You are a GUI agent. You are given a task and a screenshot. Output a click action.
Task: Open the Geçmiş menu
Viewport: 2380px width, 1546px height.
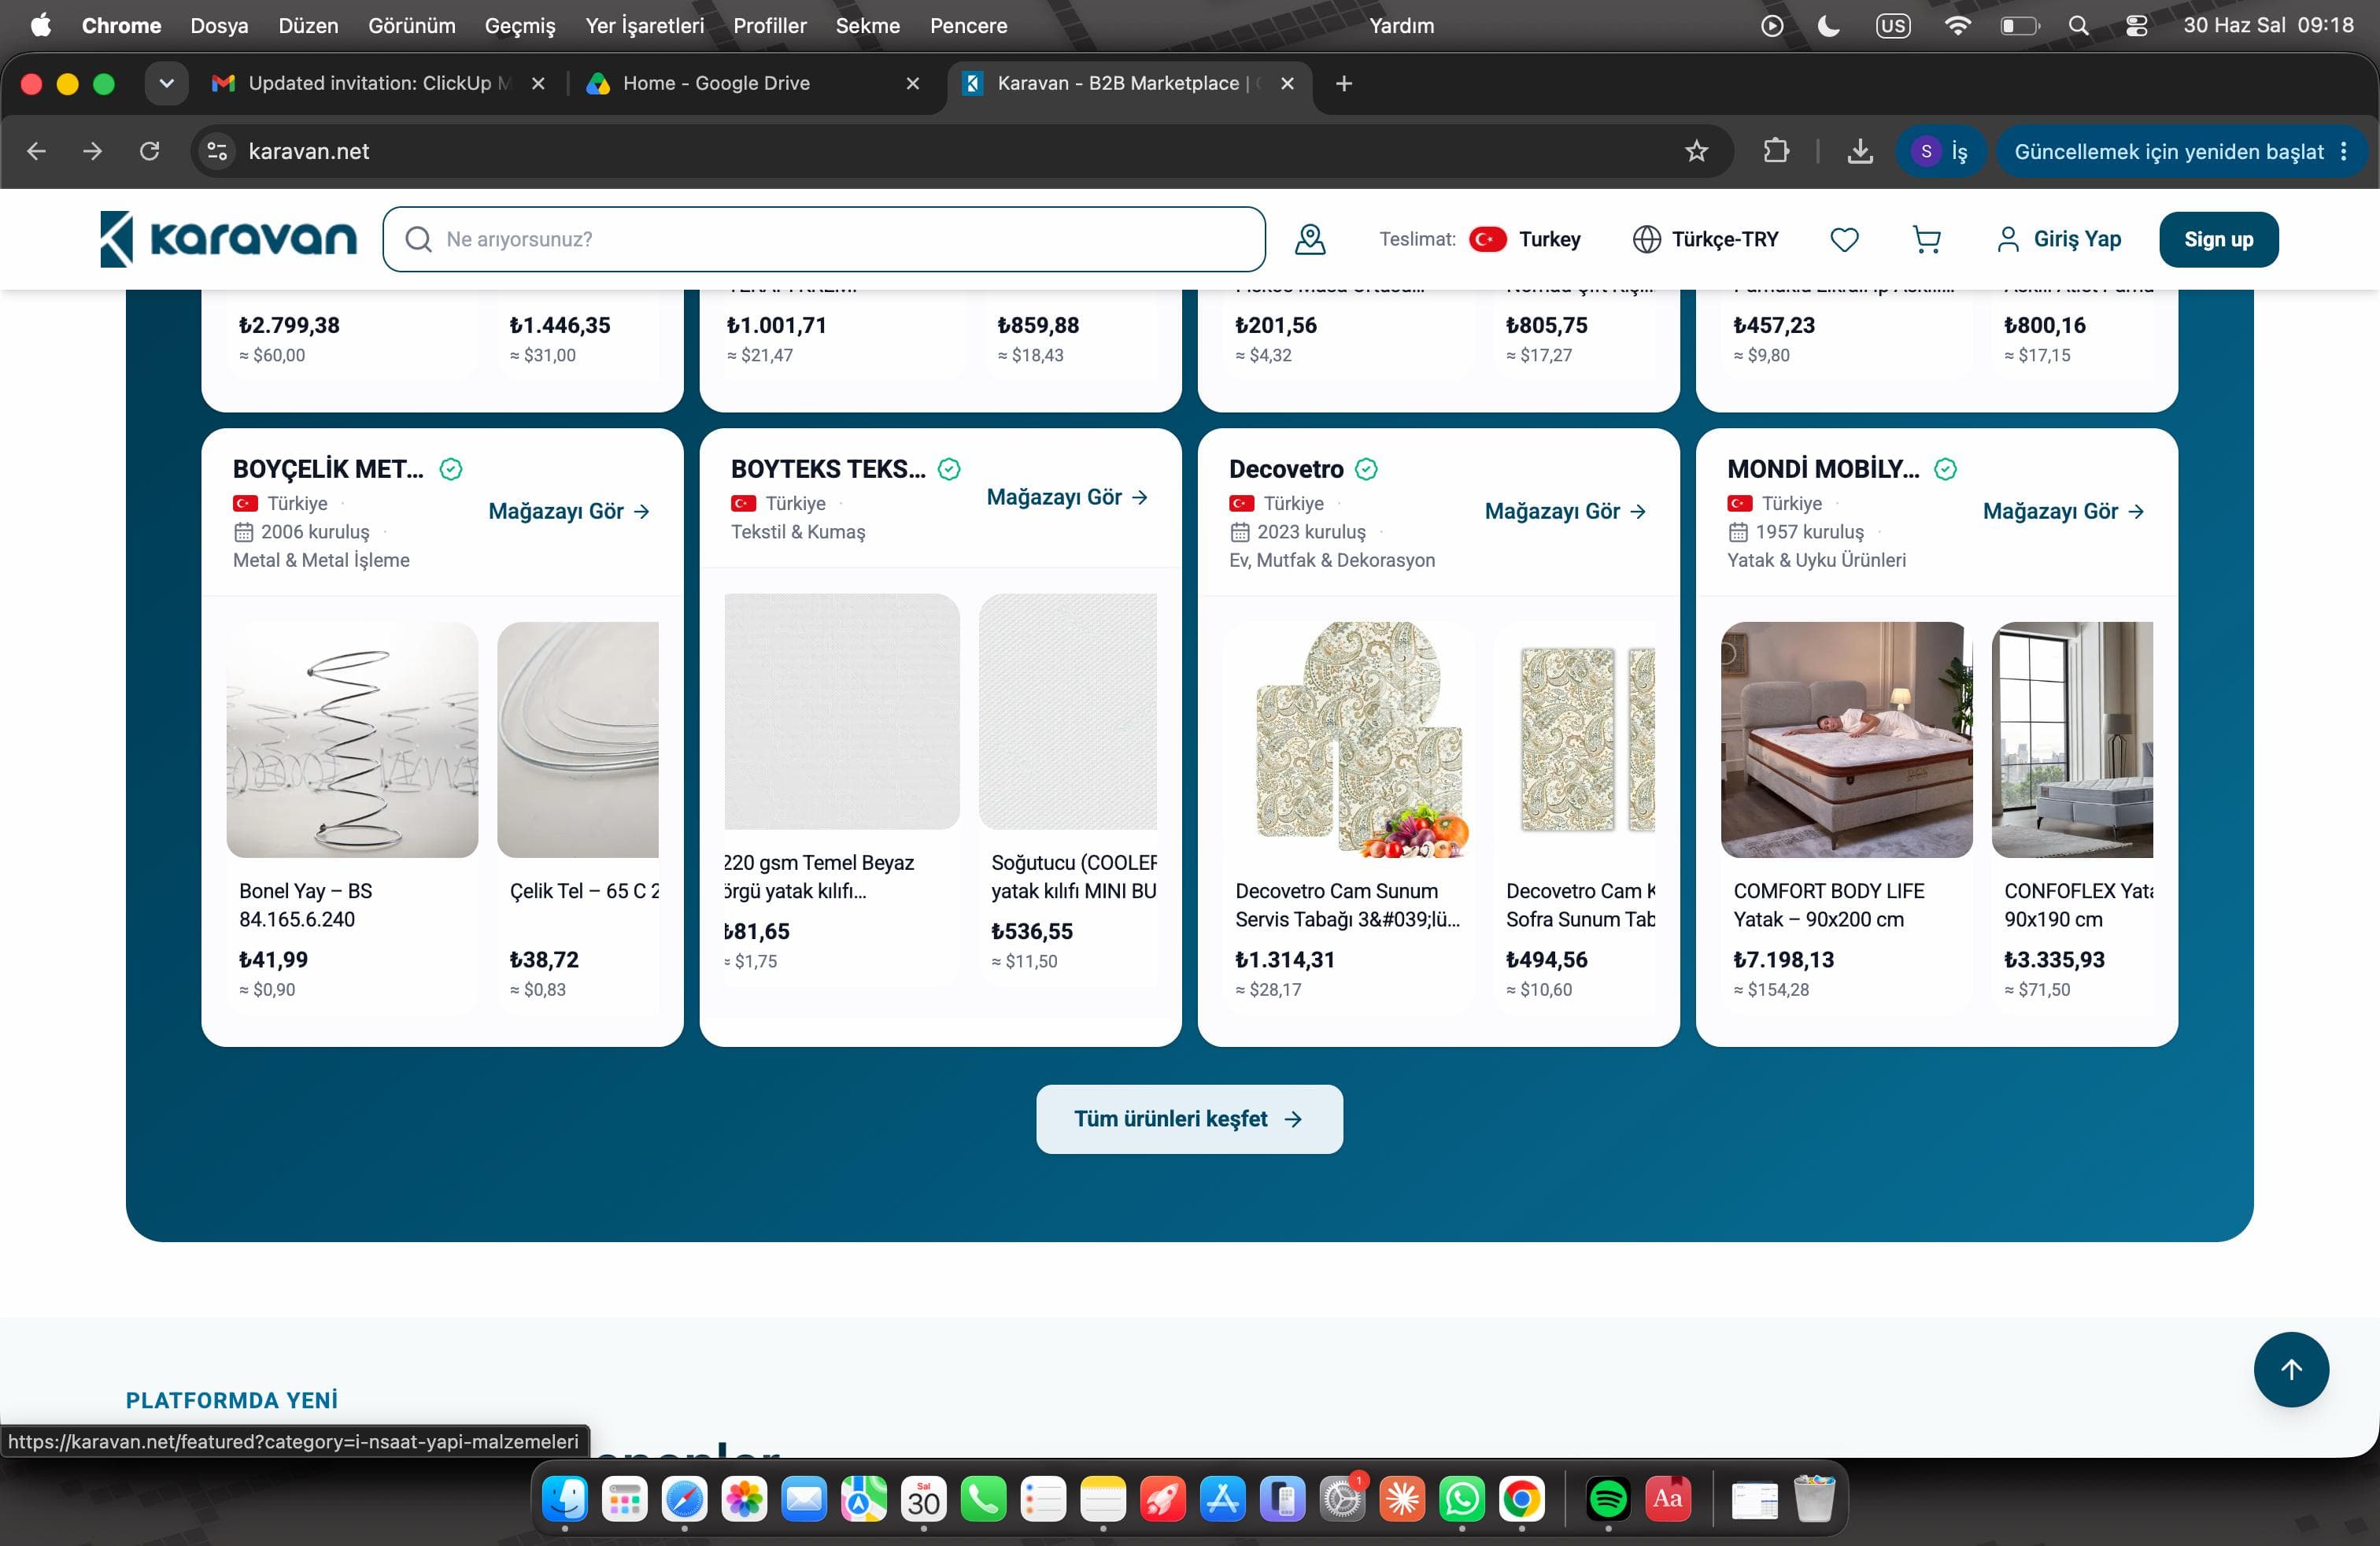point(520,26)
